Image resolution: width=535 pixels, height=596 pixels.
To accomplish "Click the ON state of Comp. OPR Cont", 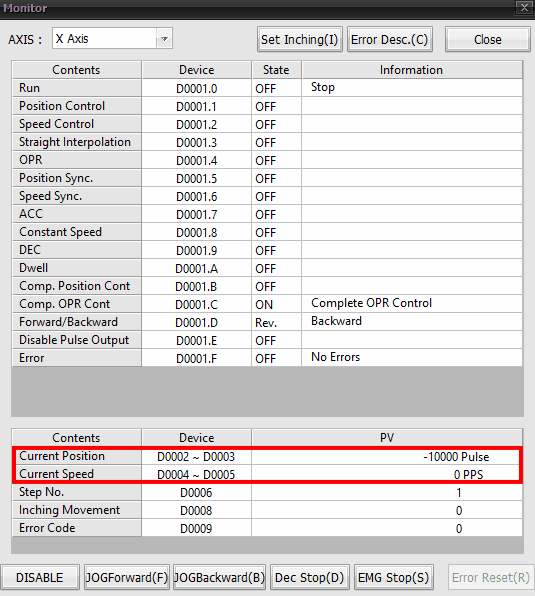I will click(x=276, y=304).
